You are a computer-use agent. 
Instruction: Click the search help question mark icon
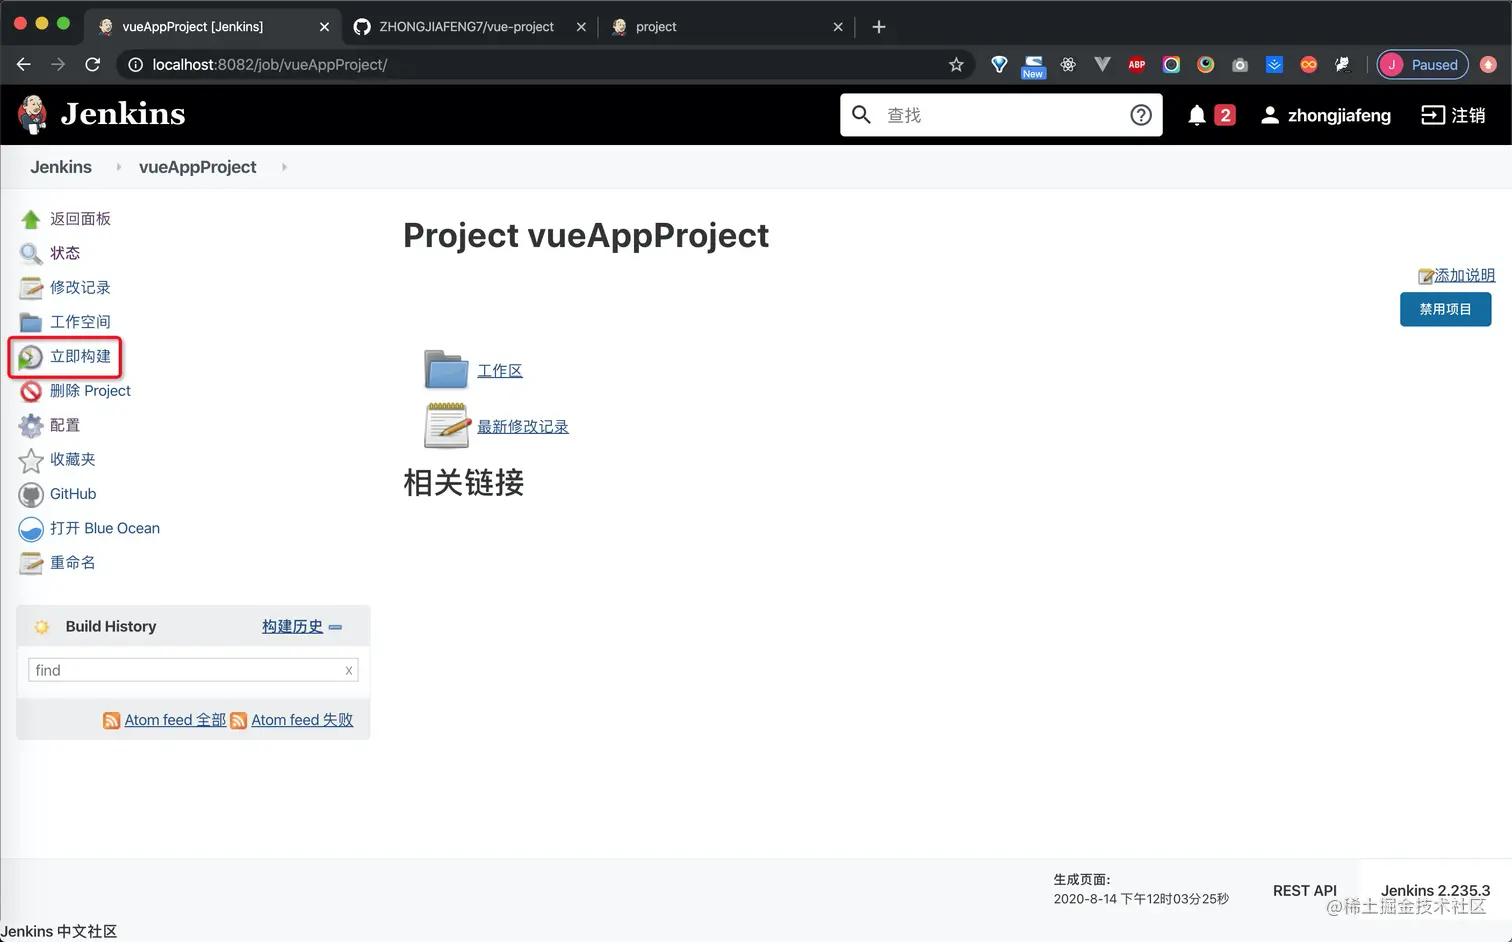click(1140, 115)
